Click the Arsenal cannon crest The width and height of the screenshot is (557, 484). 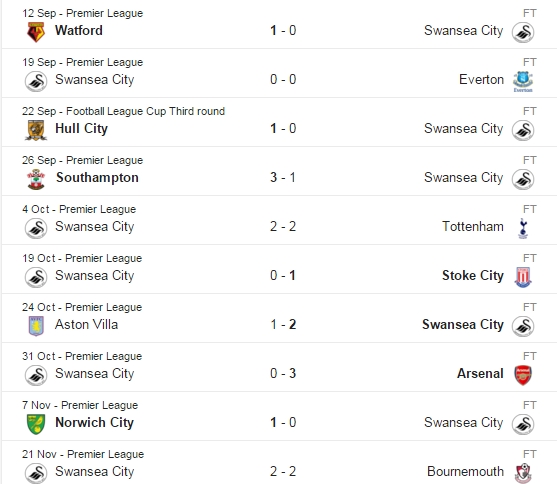click(x=523, y=375)
